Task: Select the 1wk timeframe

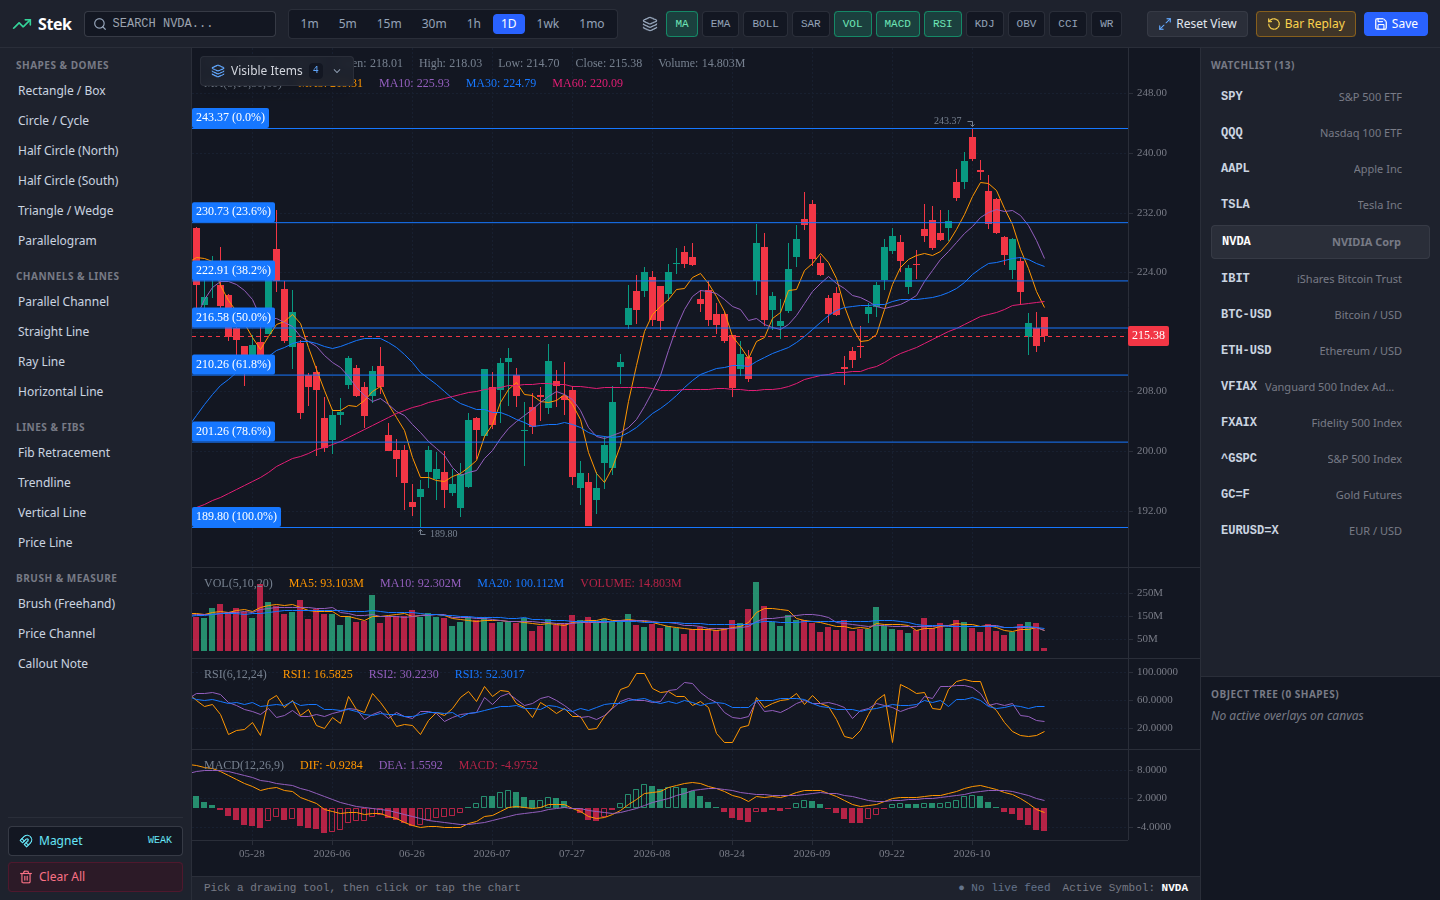Action: (548, 24)
